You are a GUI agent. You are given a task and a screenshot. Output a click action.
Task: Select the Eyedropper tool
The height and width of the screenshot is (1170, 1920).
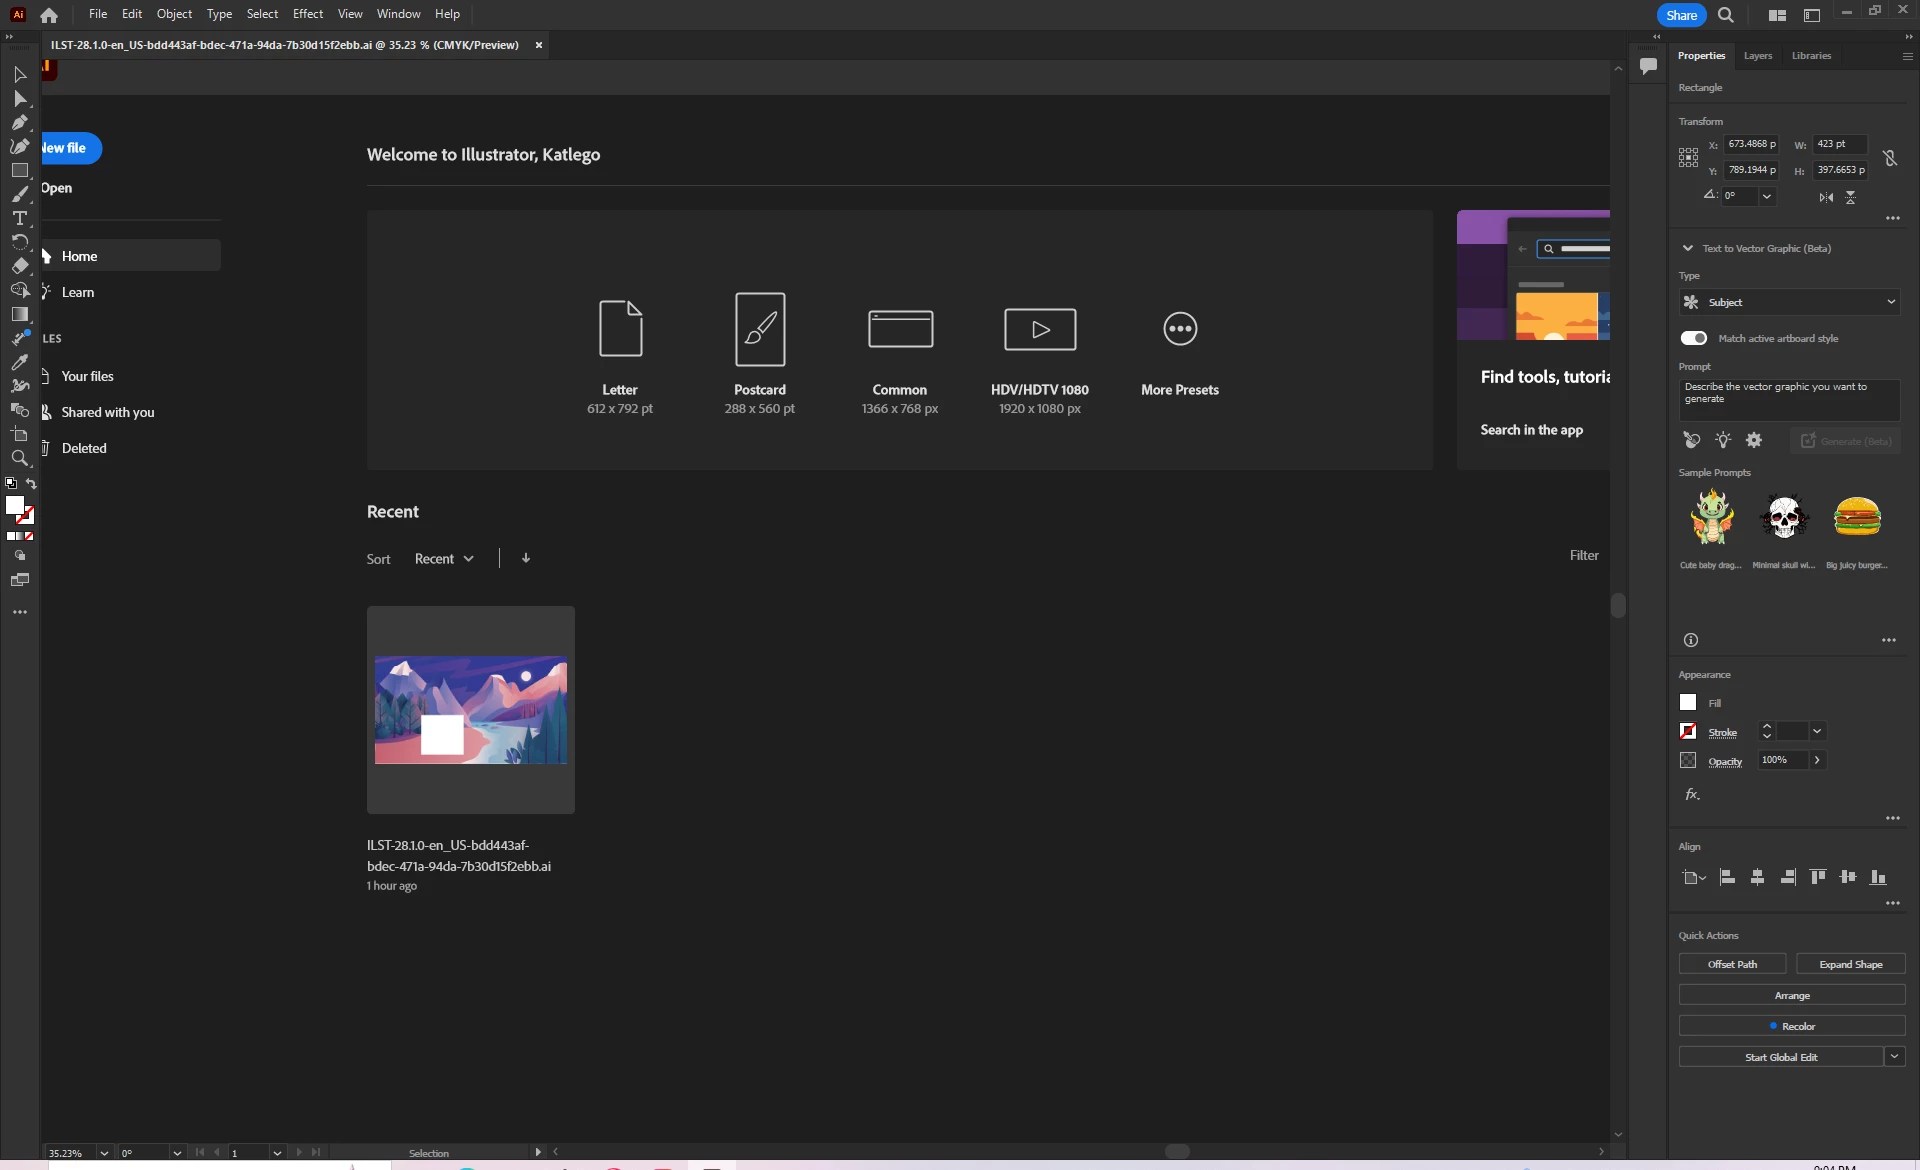(x=19, y=362)
